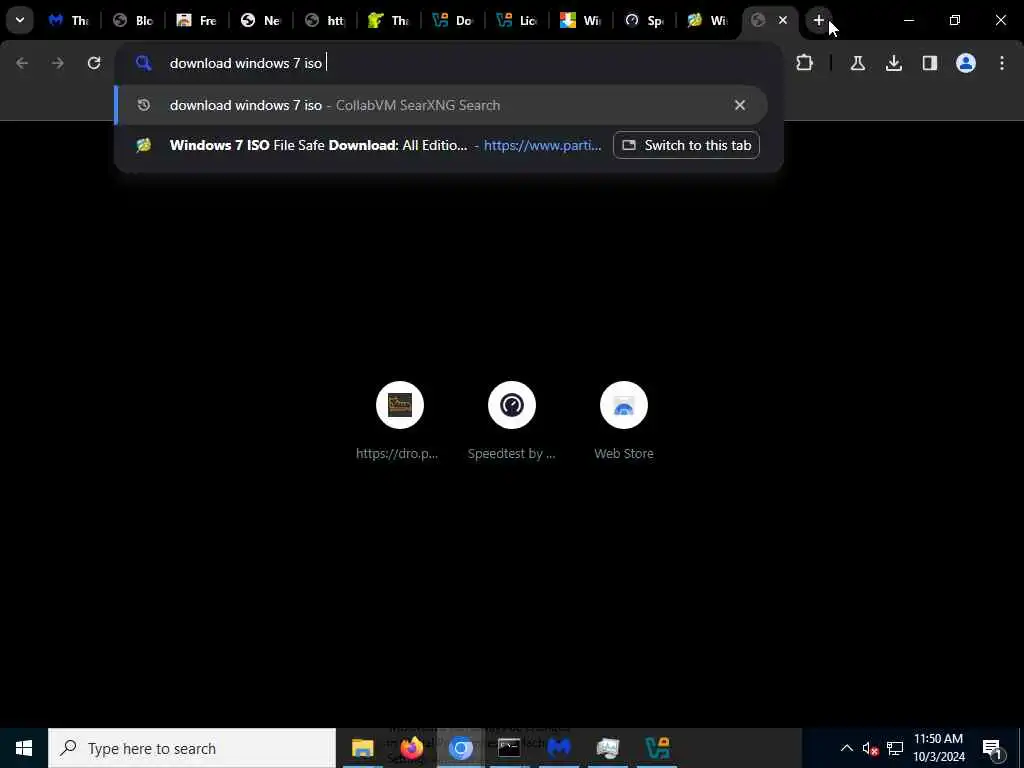Switch to the 'Lic' tab

(x=517, y=21)
